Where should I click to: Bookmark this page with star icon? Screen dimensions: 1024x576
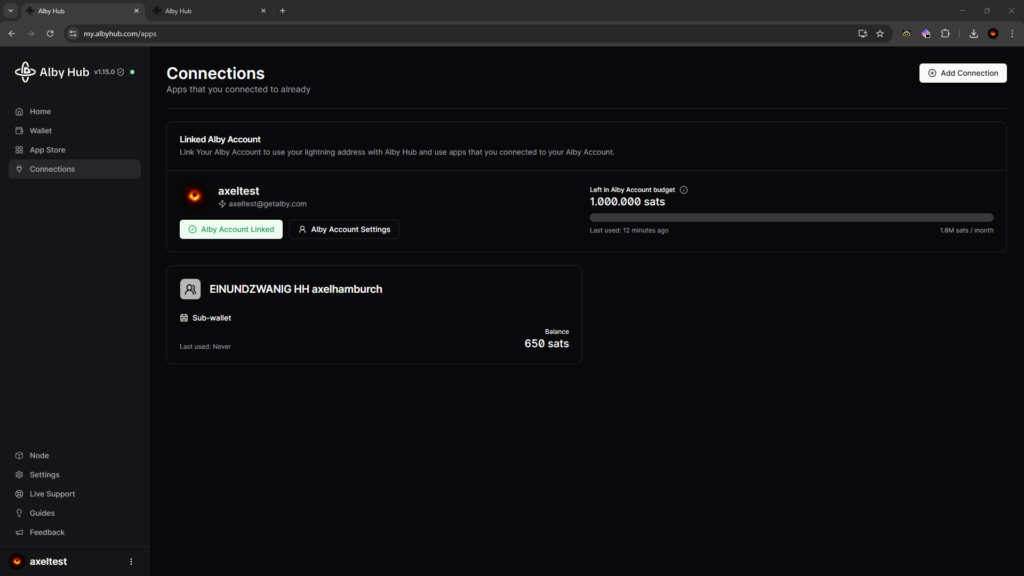880,33
